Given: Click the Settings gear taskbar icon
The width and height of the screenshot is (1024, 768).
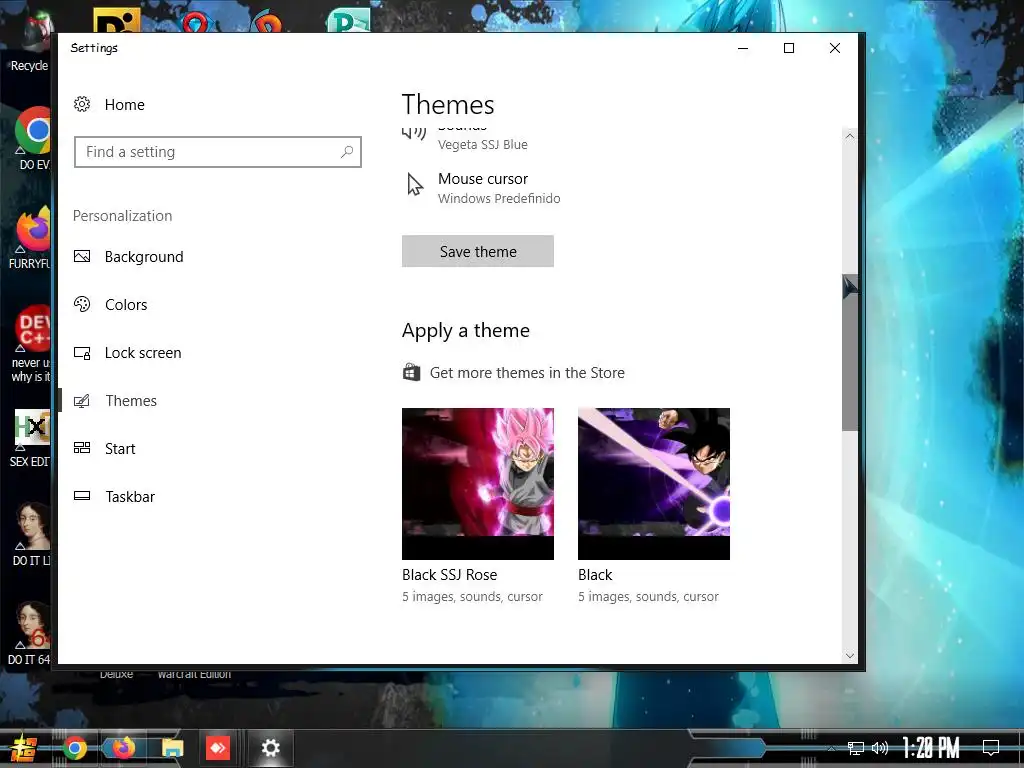Looking at the screenshot, I should [x=270, y=748].
